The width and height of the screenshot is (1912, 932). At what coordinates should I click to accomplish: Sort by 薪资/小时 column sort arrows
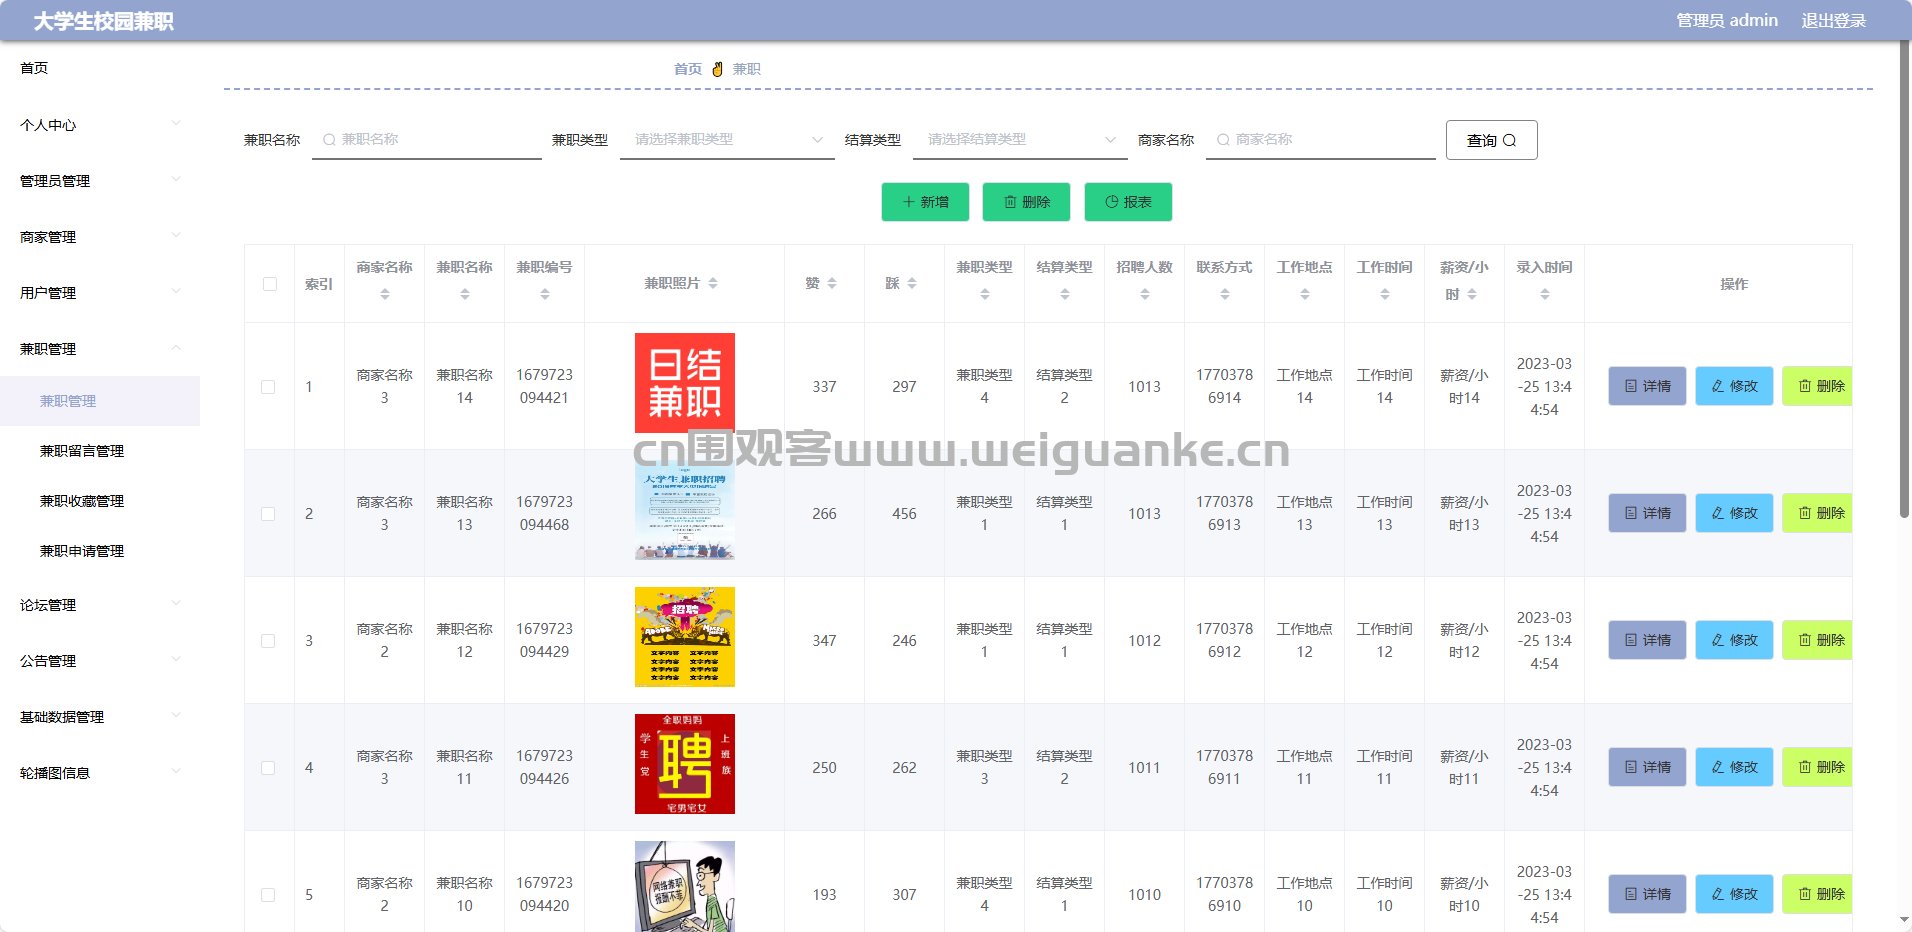pyautogui.click(x=1472, y=294)
